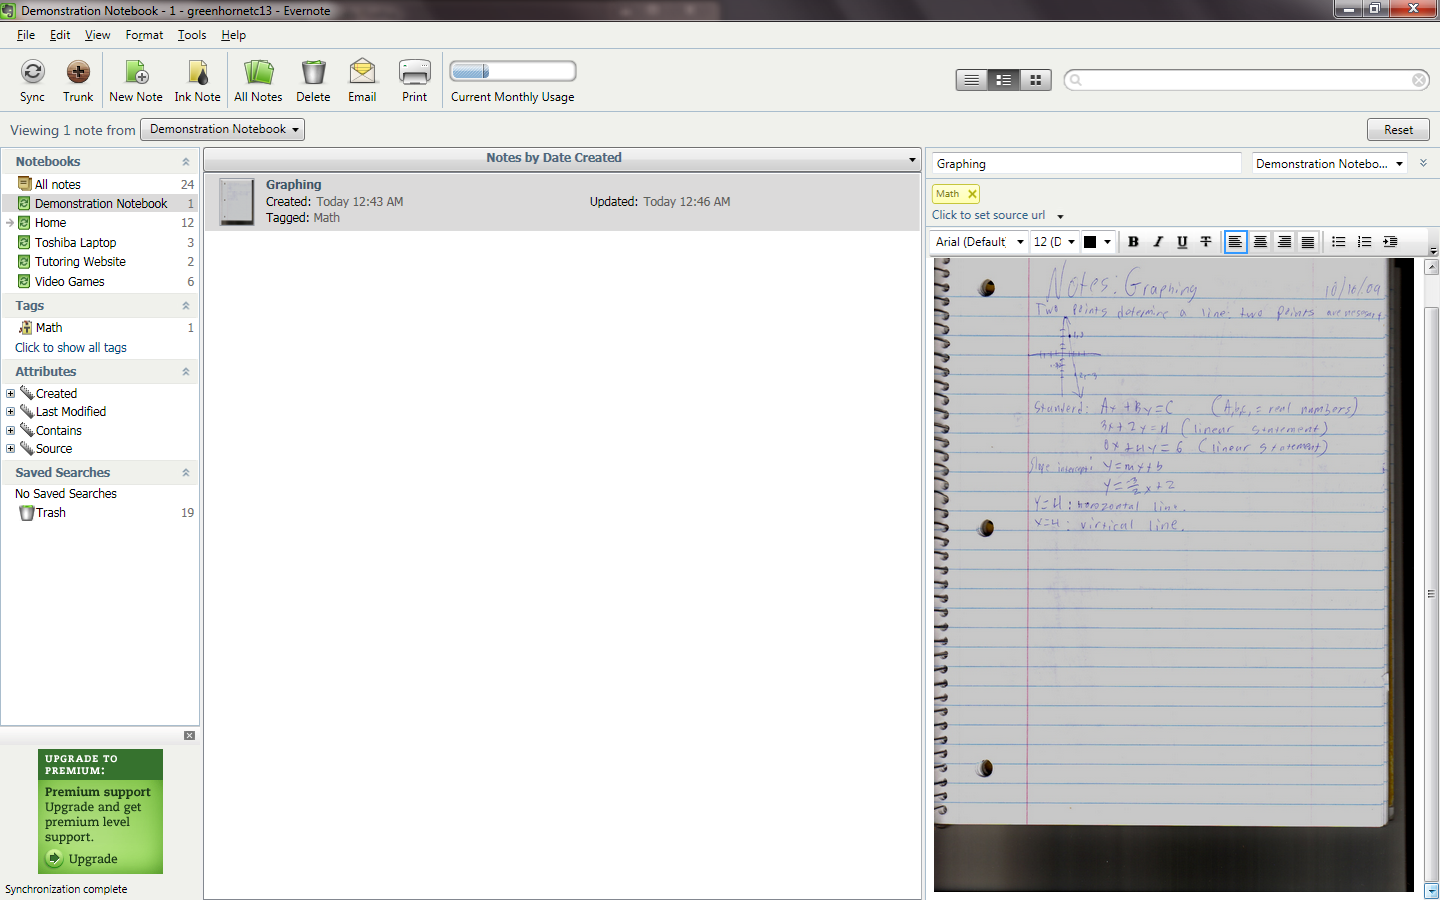The height and width of the screenshot is (900, 1440).
Task: Edit the Graphing note title field
Action: pos(1086,164)
